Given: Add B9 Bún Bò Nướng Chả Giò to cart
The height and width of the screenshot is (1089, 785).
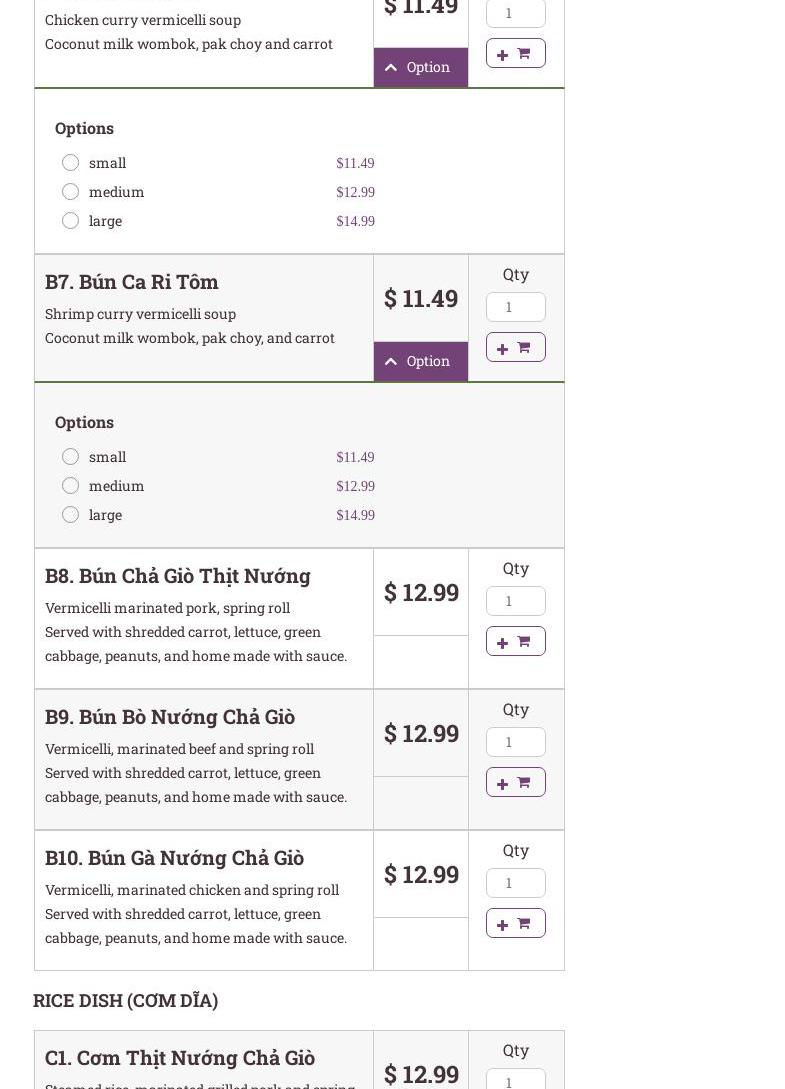Looking at the screenshot, I should (x=515, y=782).
